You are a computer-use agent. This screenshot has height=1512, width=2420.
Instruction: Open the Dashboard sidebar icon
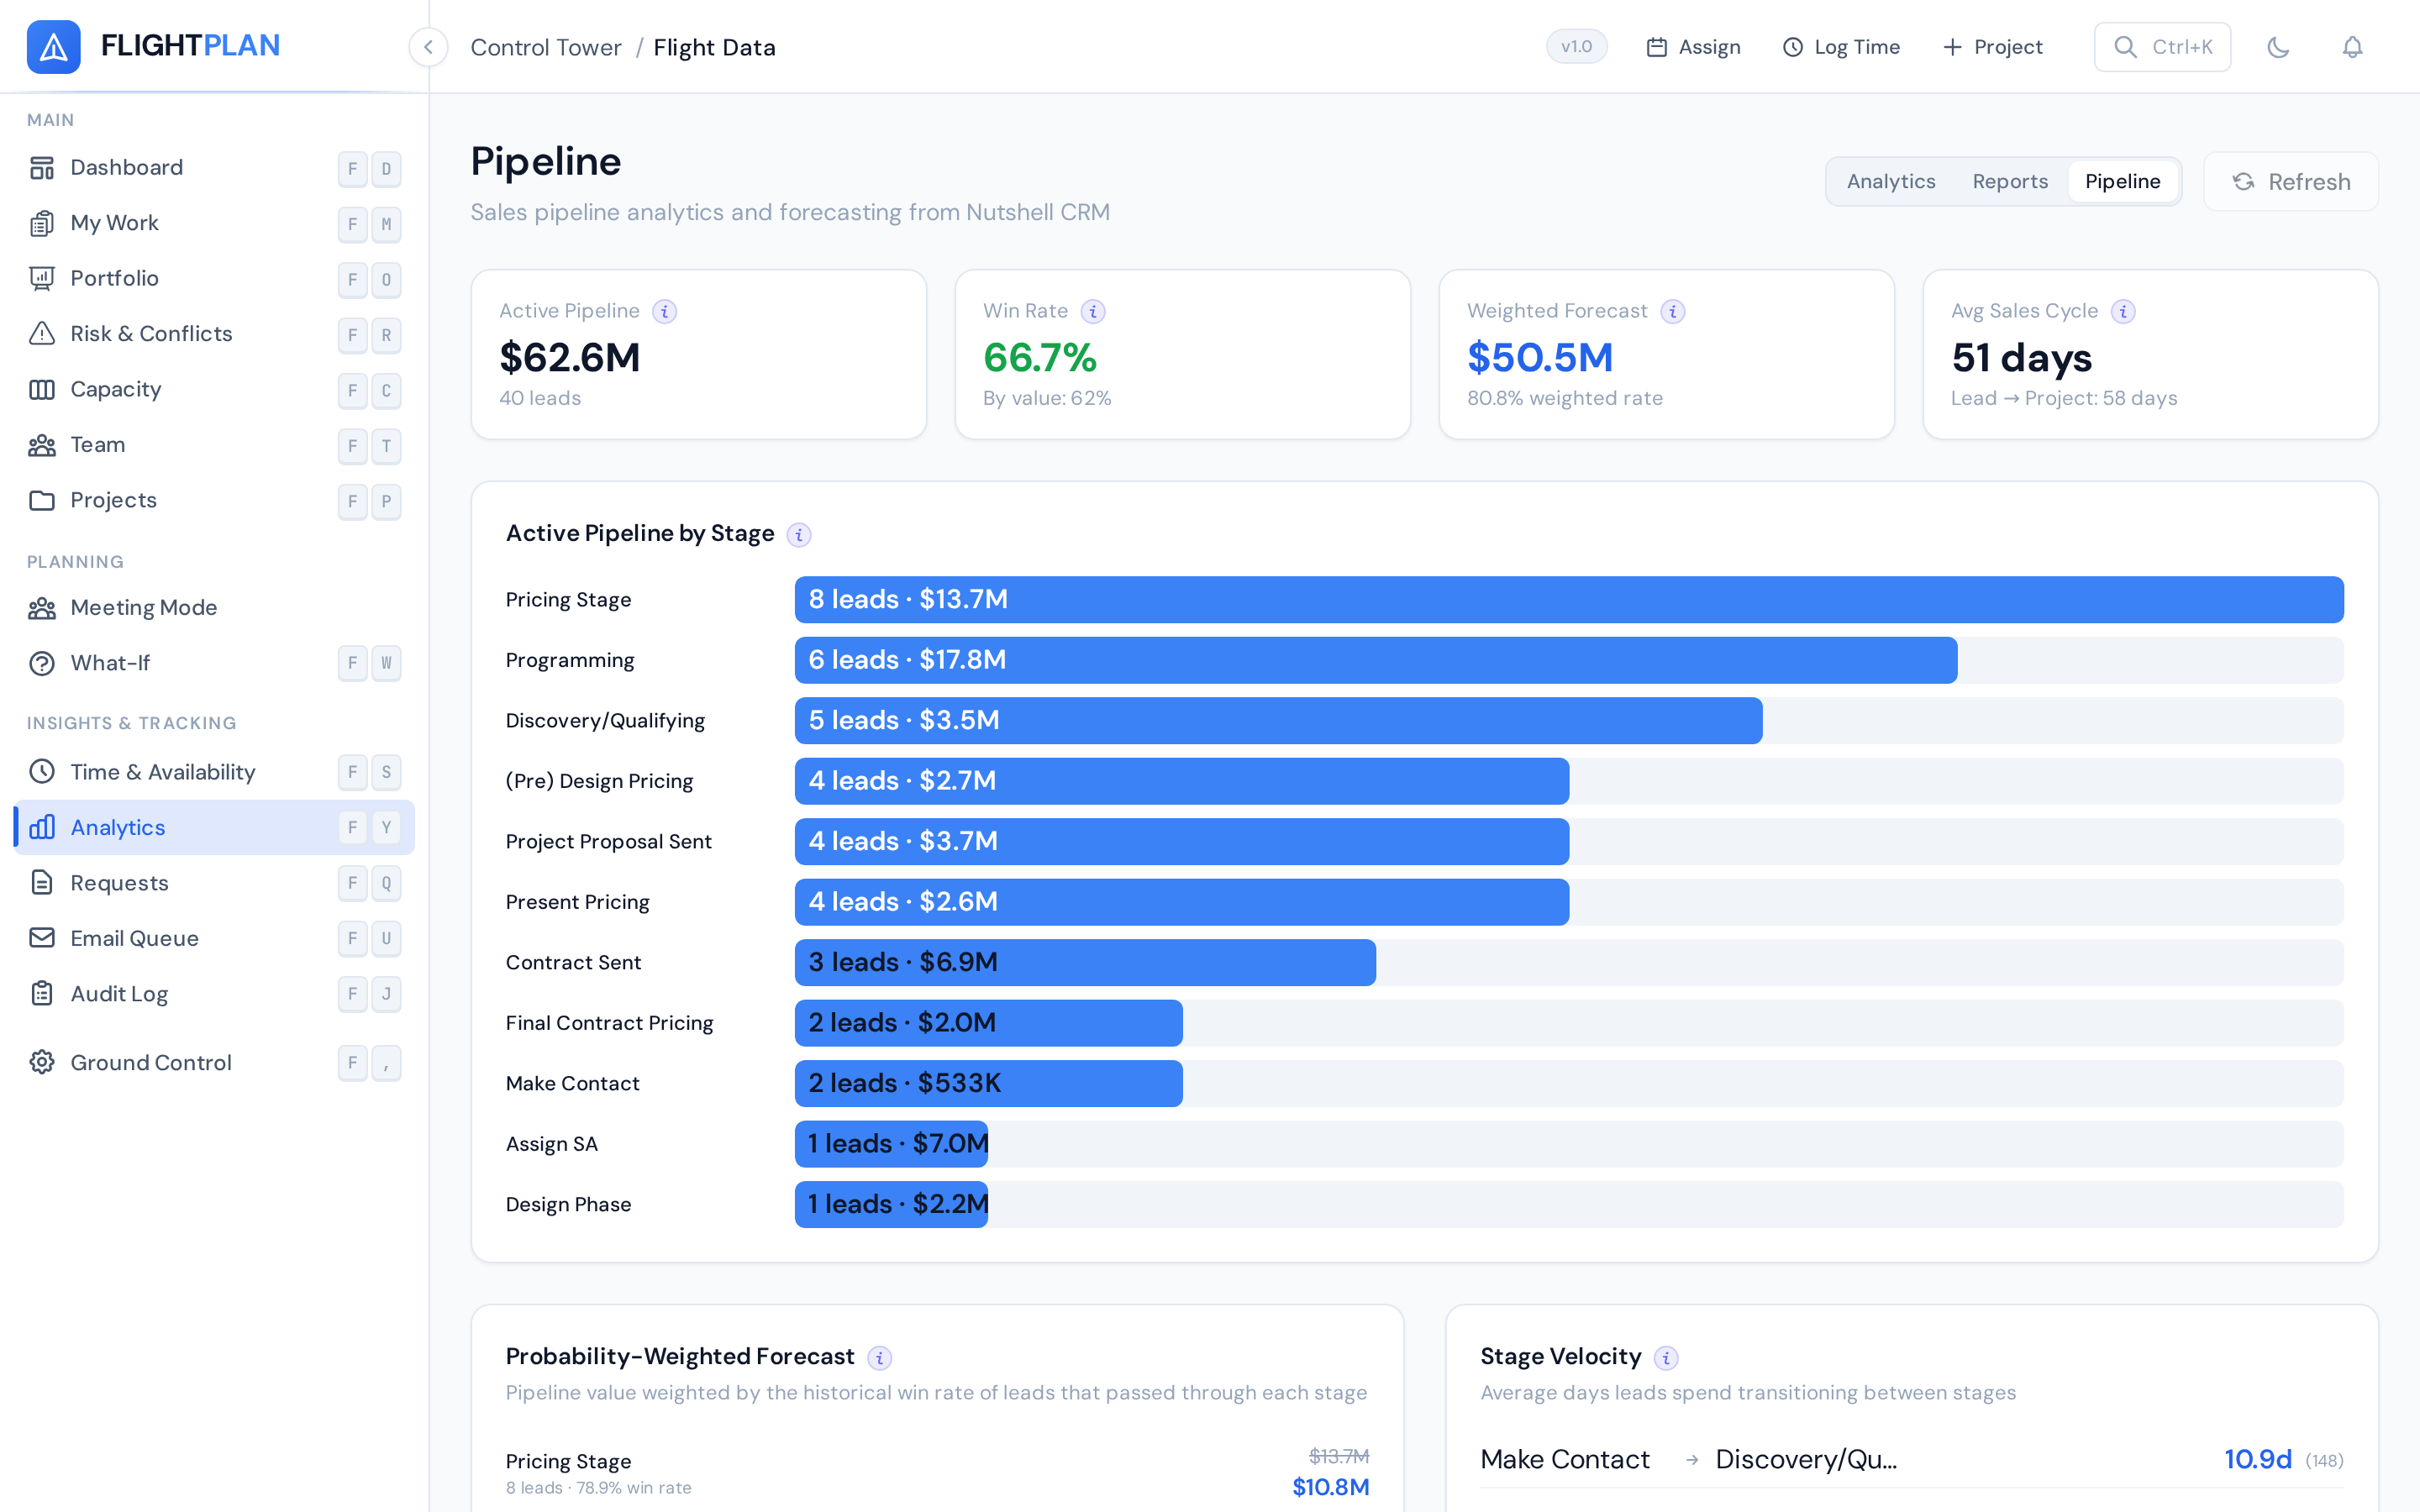42,168
